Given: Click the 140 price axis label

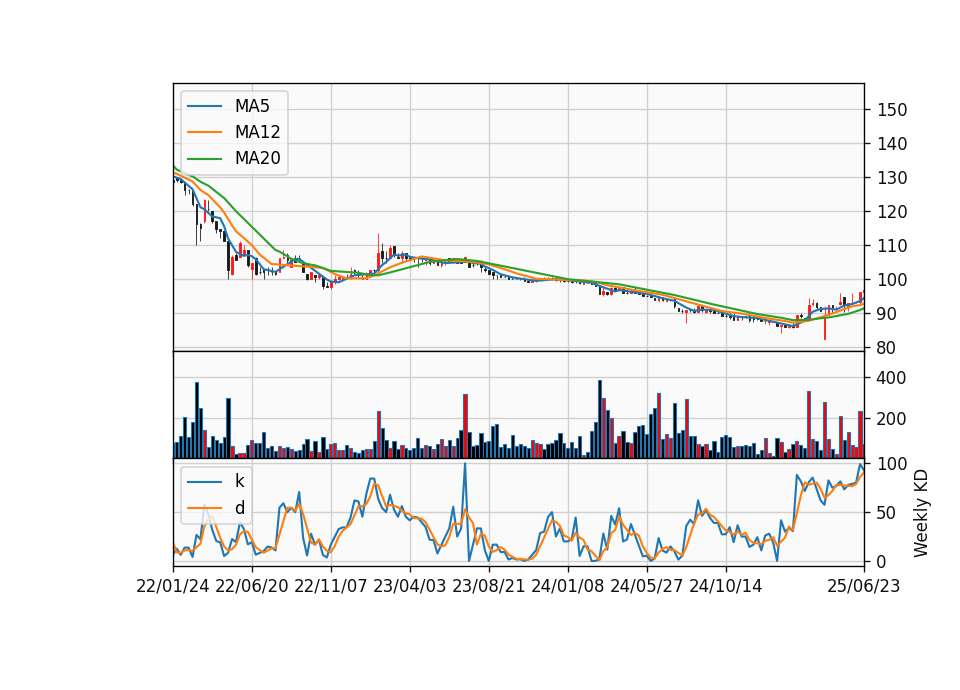Looking at the screenshot, I should [x=892, y=144].
